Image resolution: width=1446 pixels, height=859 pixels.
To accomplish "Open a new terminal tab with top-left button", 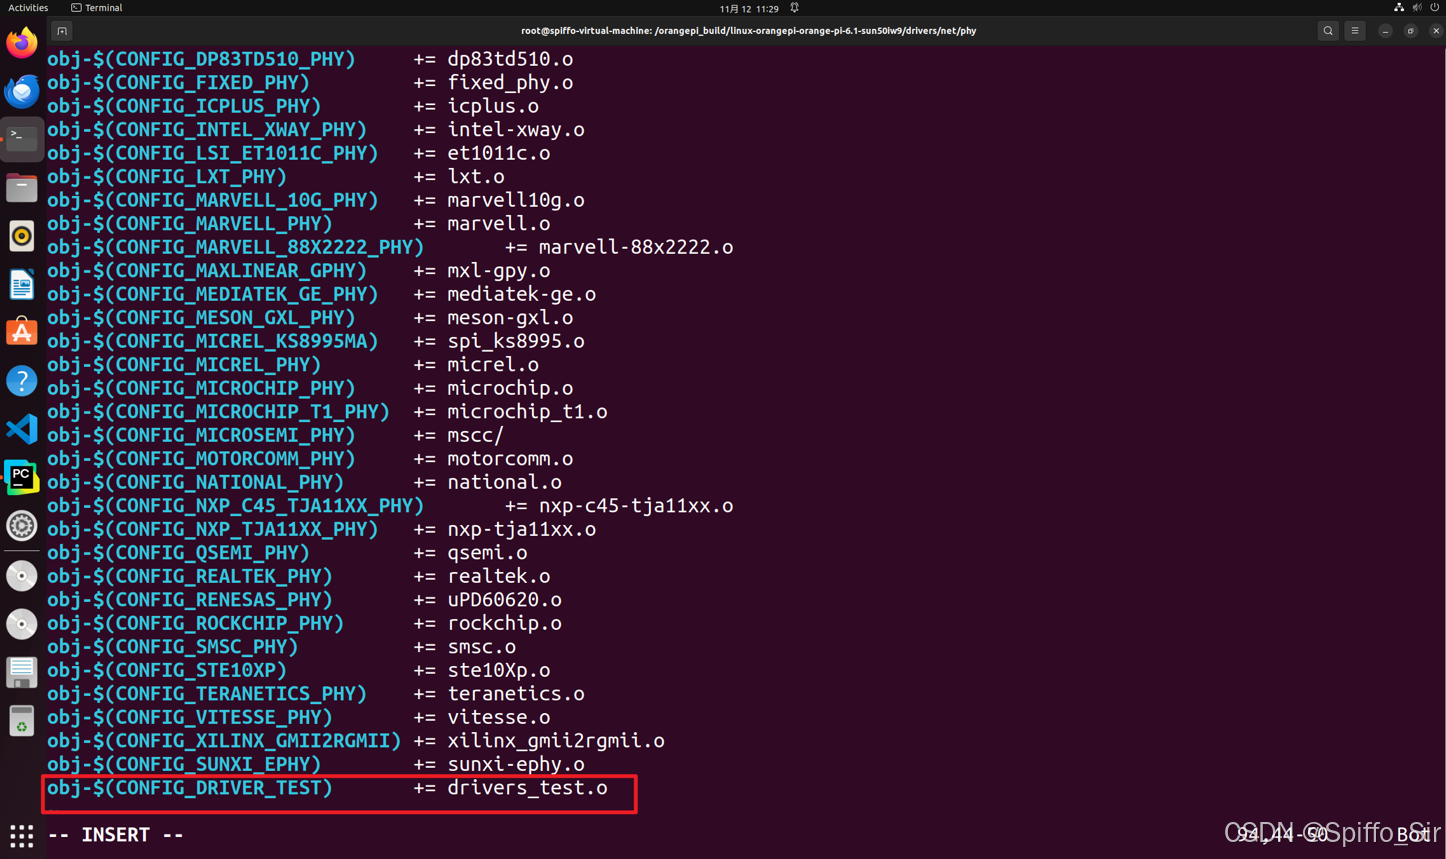I will [x=62, y=30].
